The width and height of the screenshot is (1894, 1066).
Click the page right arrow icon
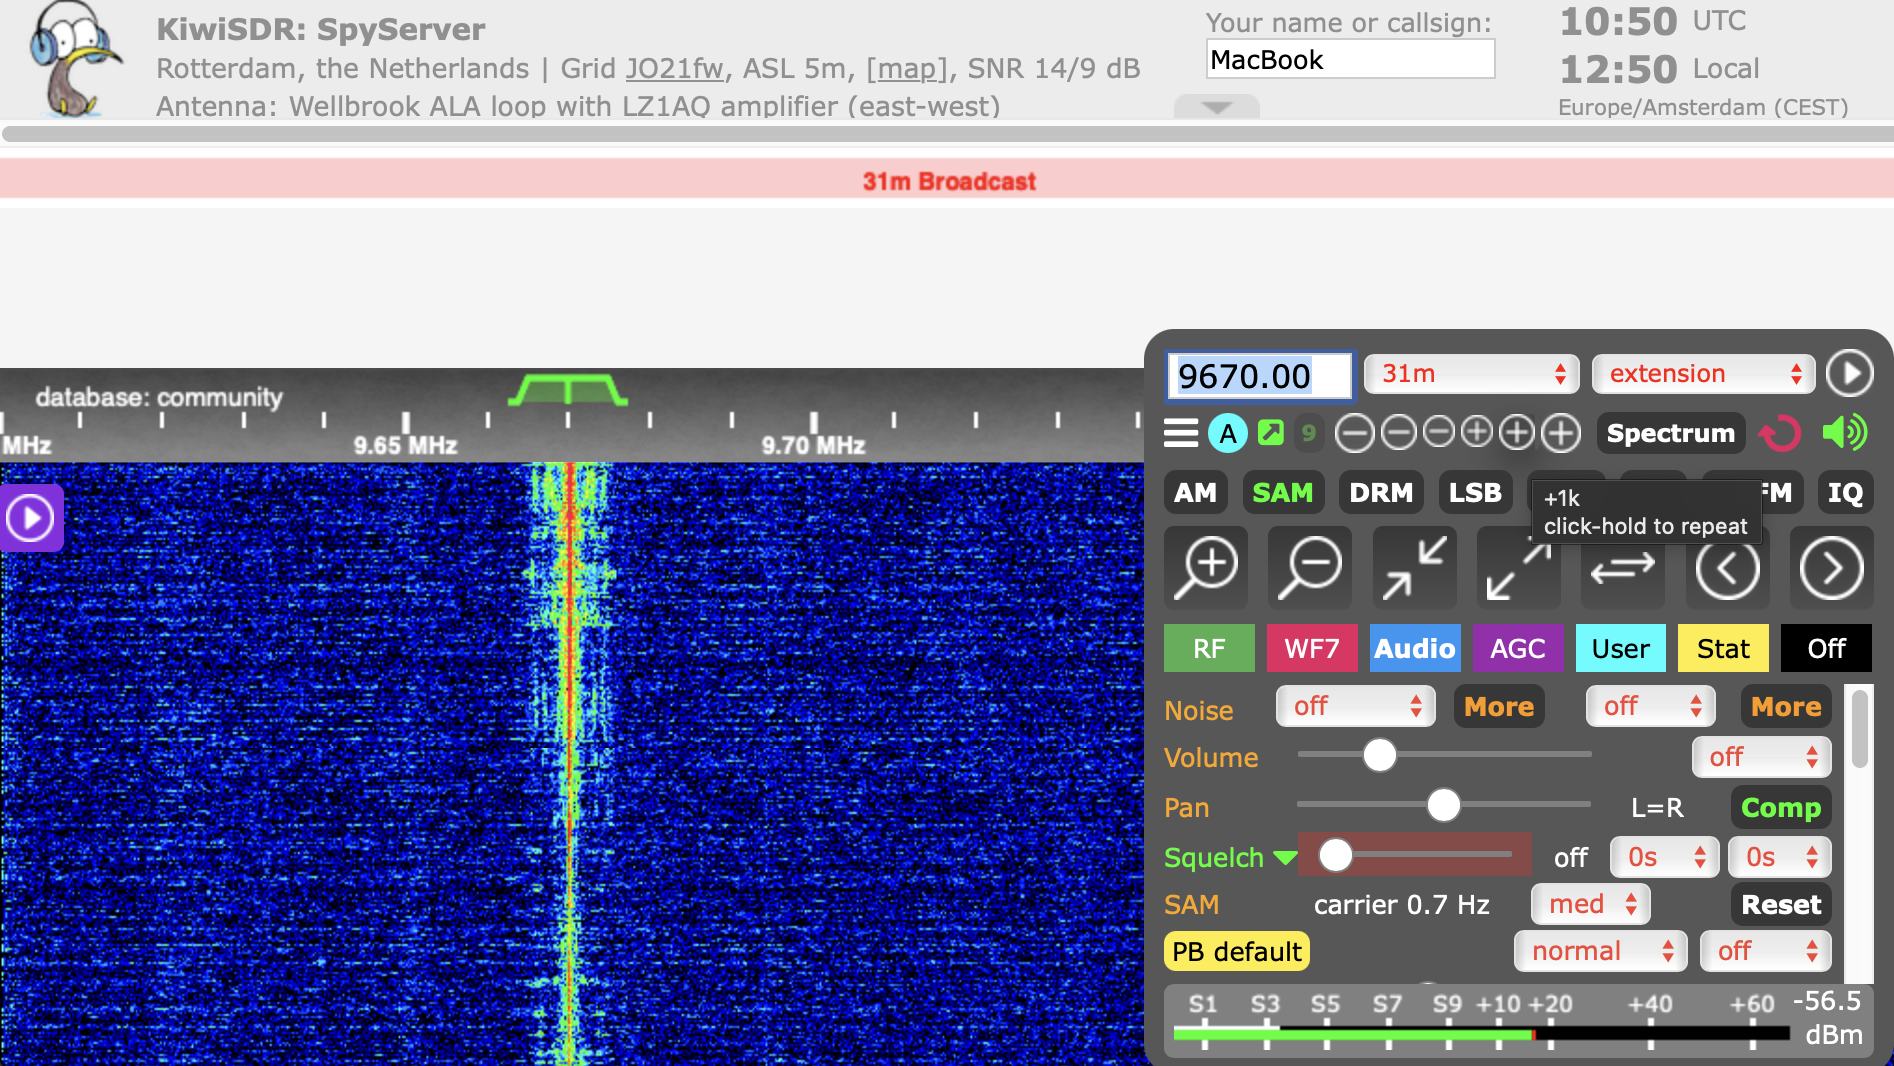1831,568
